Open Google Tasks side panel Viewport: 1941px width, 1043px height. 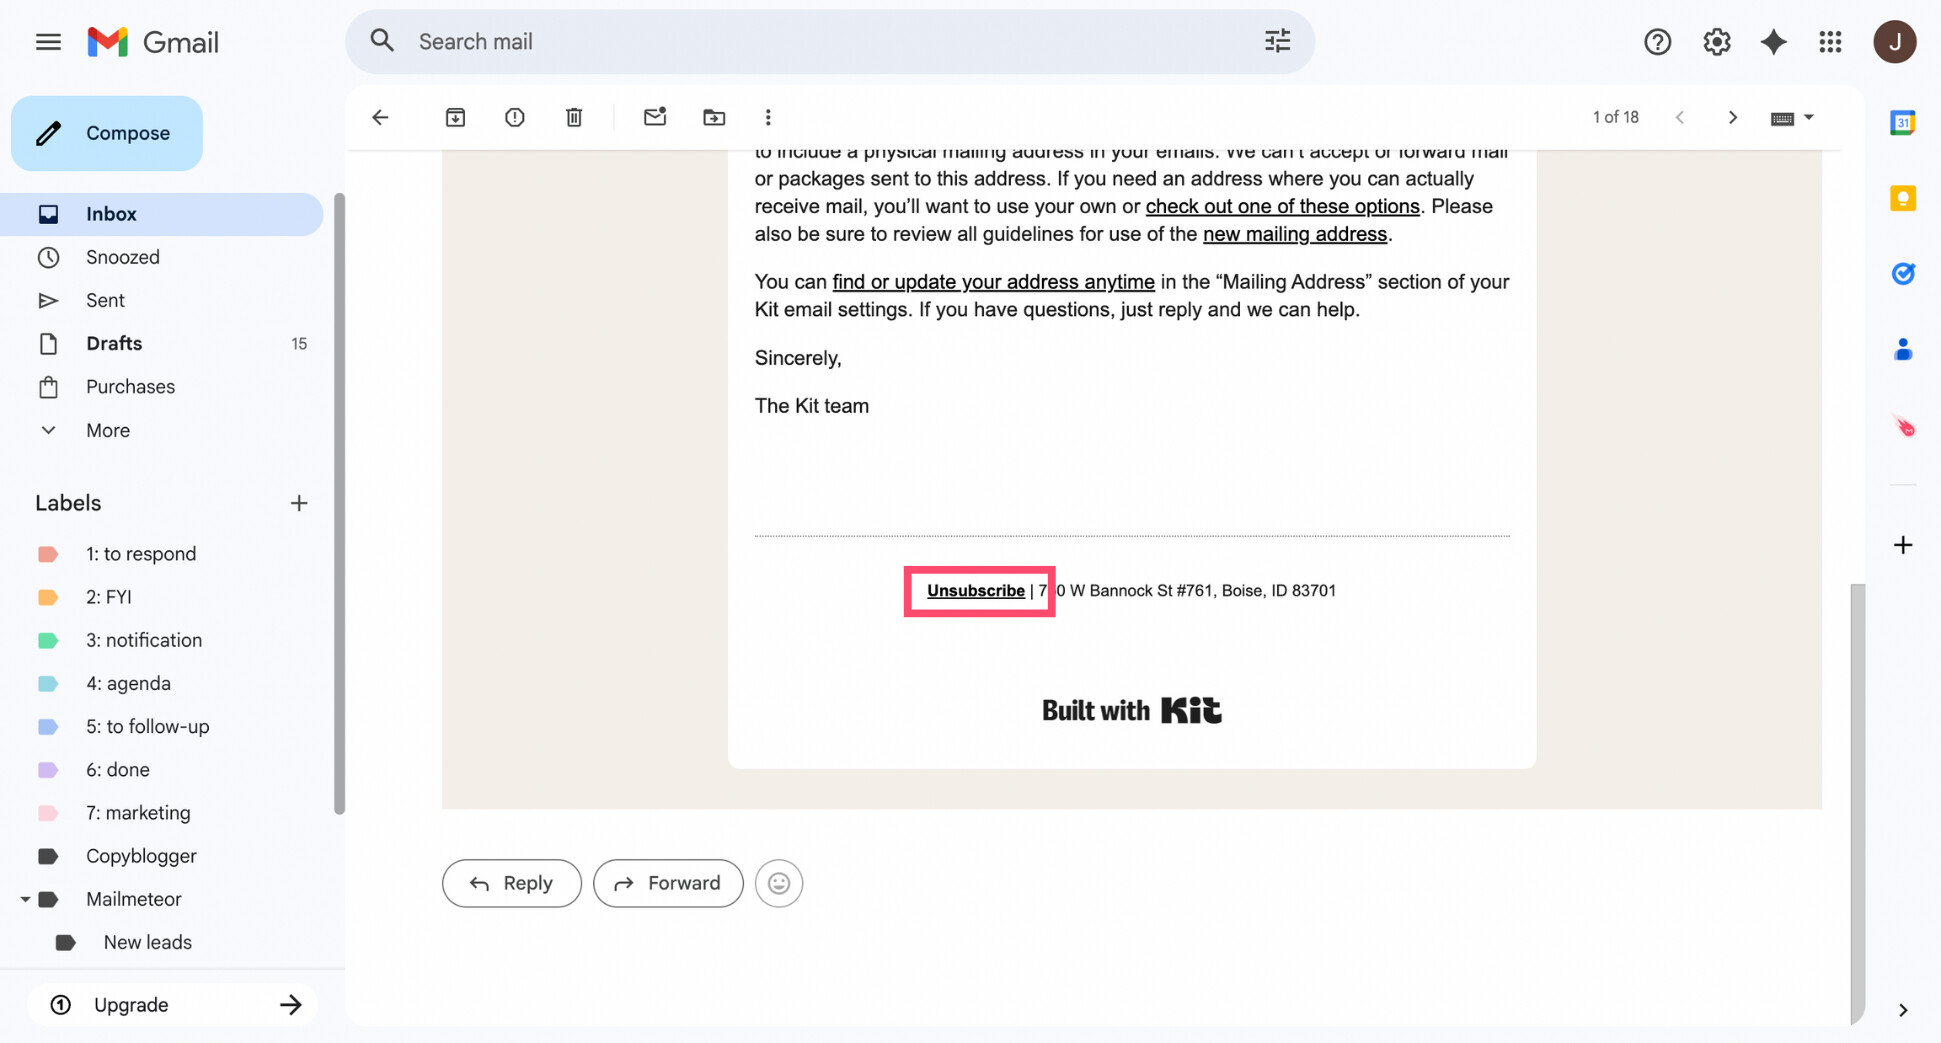coord(1903,273)
